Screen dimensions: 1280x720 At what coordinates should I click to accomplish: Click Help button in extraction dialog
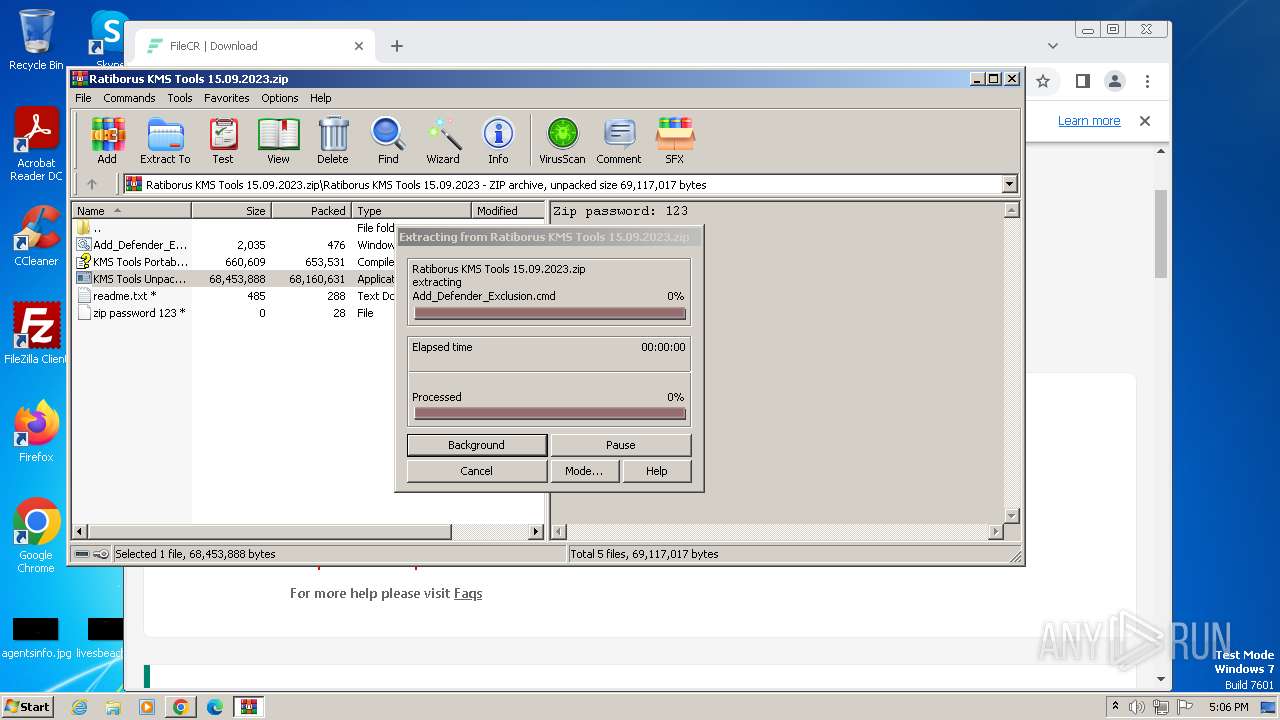tap(657, 471)
